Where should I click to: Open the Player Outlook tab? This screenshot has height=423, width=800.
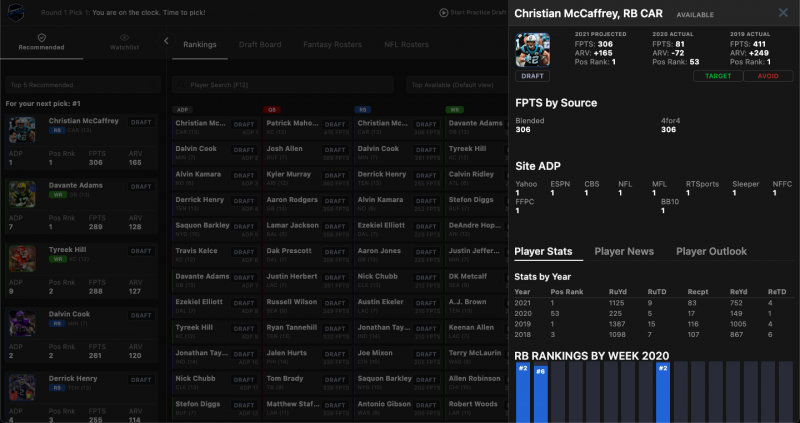711,252
